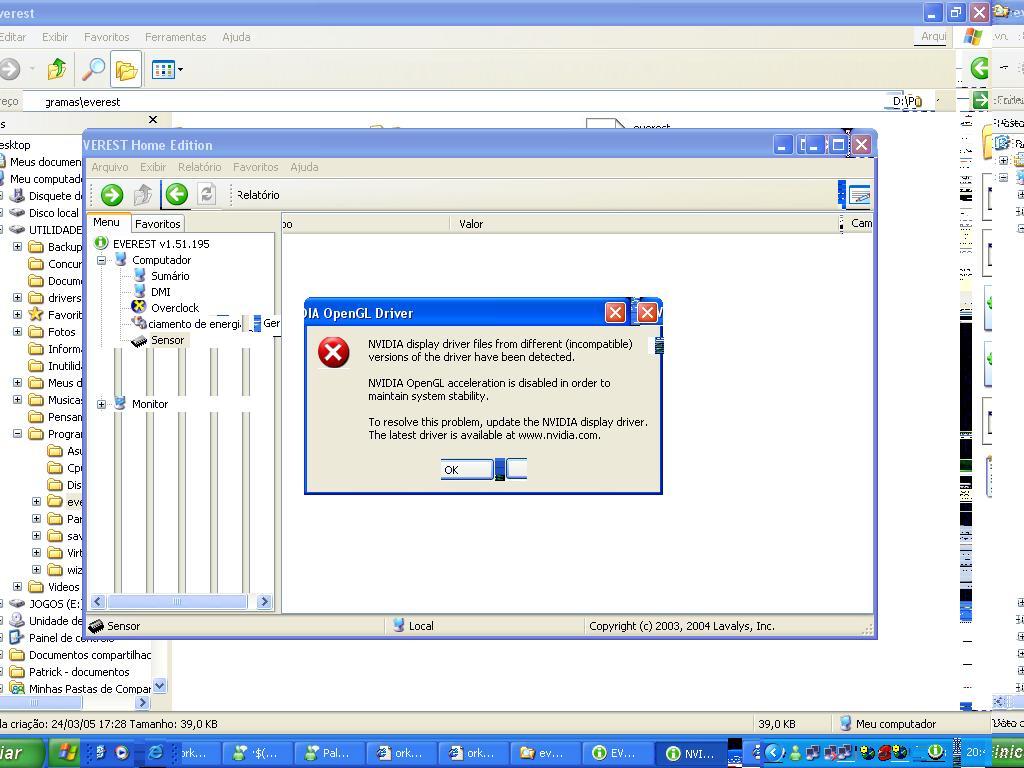
Task: Select Documentos compartilhados in Explorer tree
Action: coord(89,654)
